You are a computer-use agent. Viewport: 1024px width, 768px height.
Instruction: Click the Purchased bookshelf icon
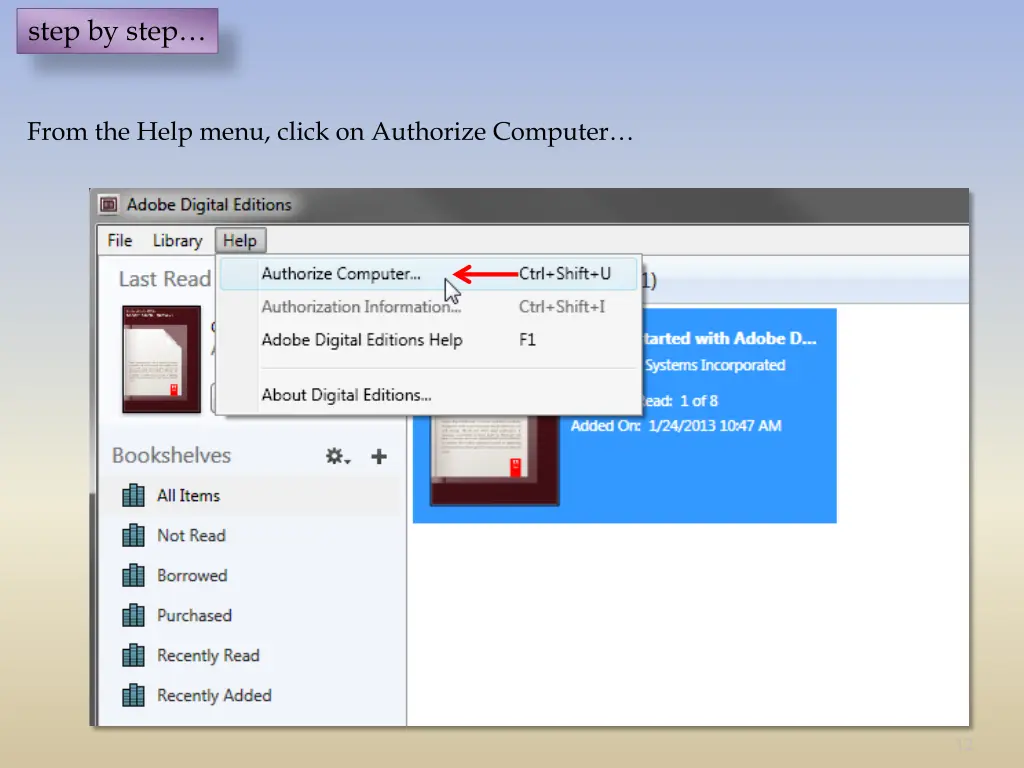(x=133, y=615)
